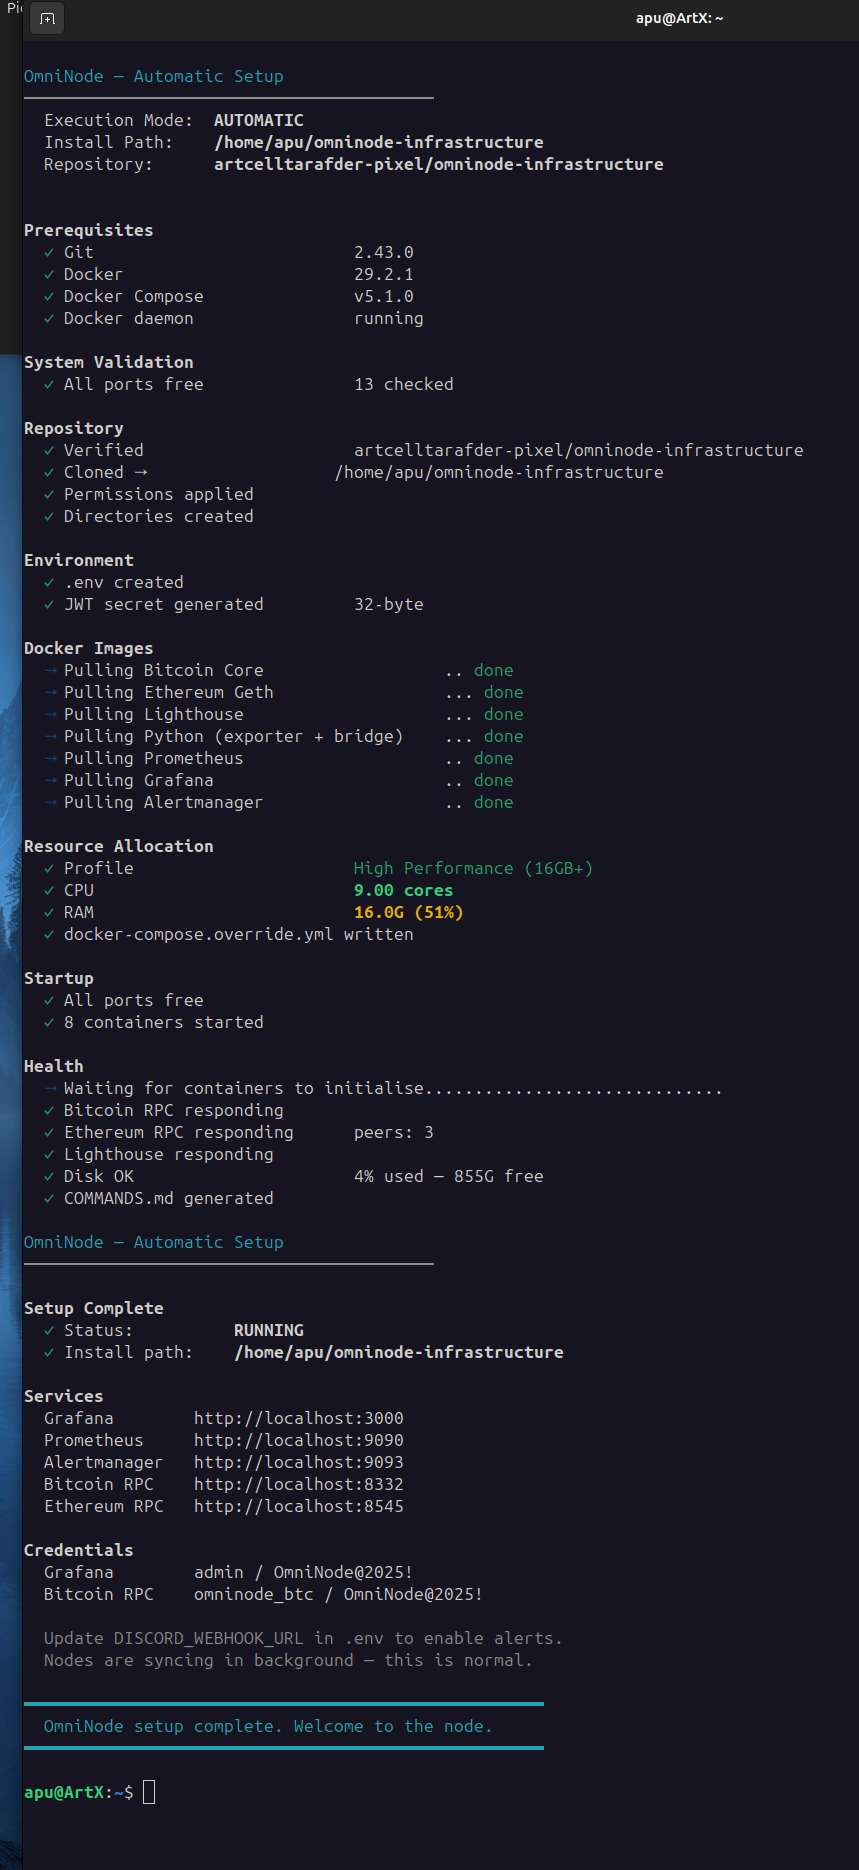Click the Git version '2.43.0'
859x1870 pixels.
point(384,252)
